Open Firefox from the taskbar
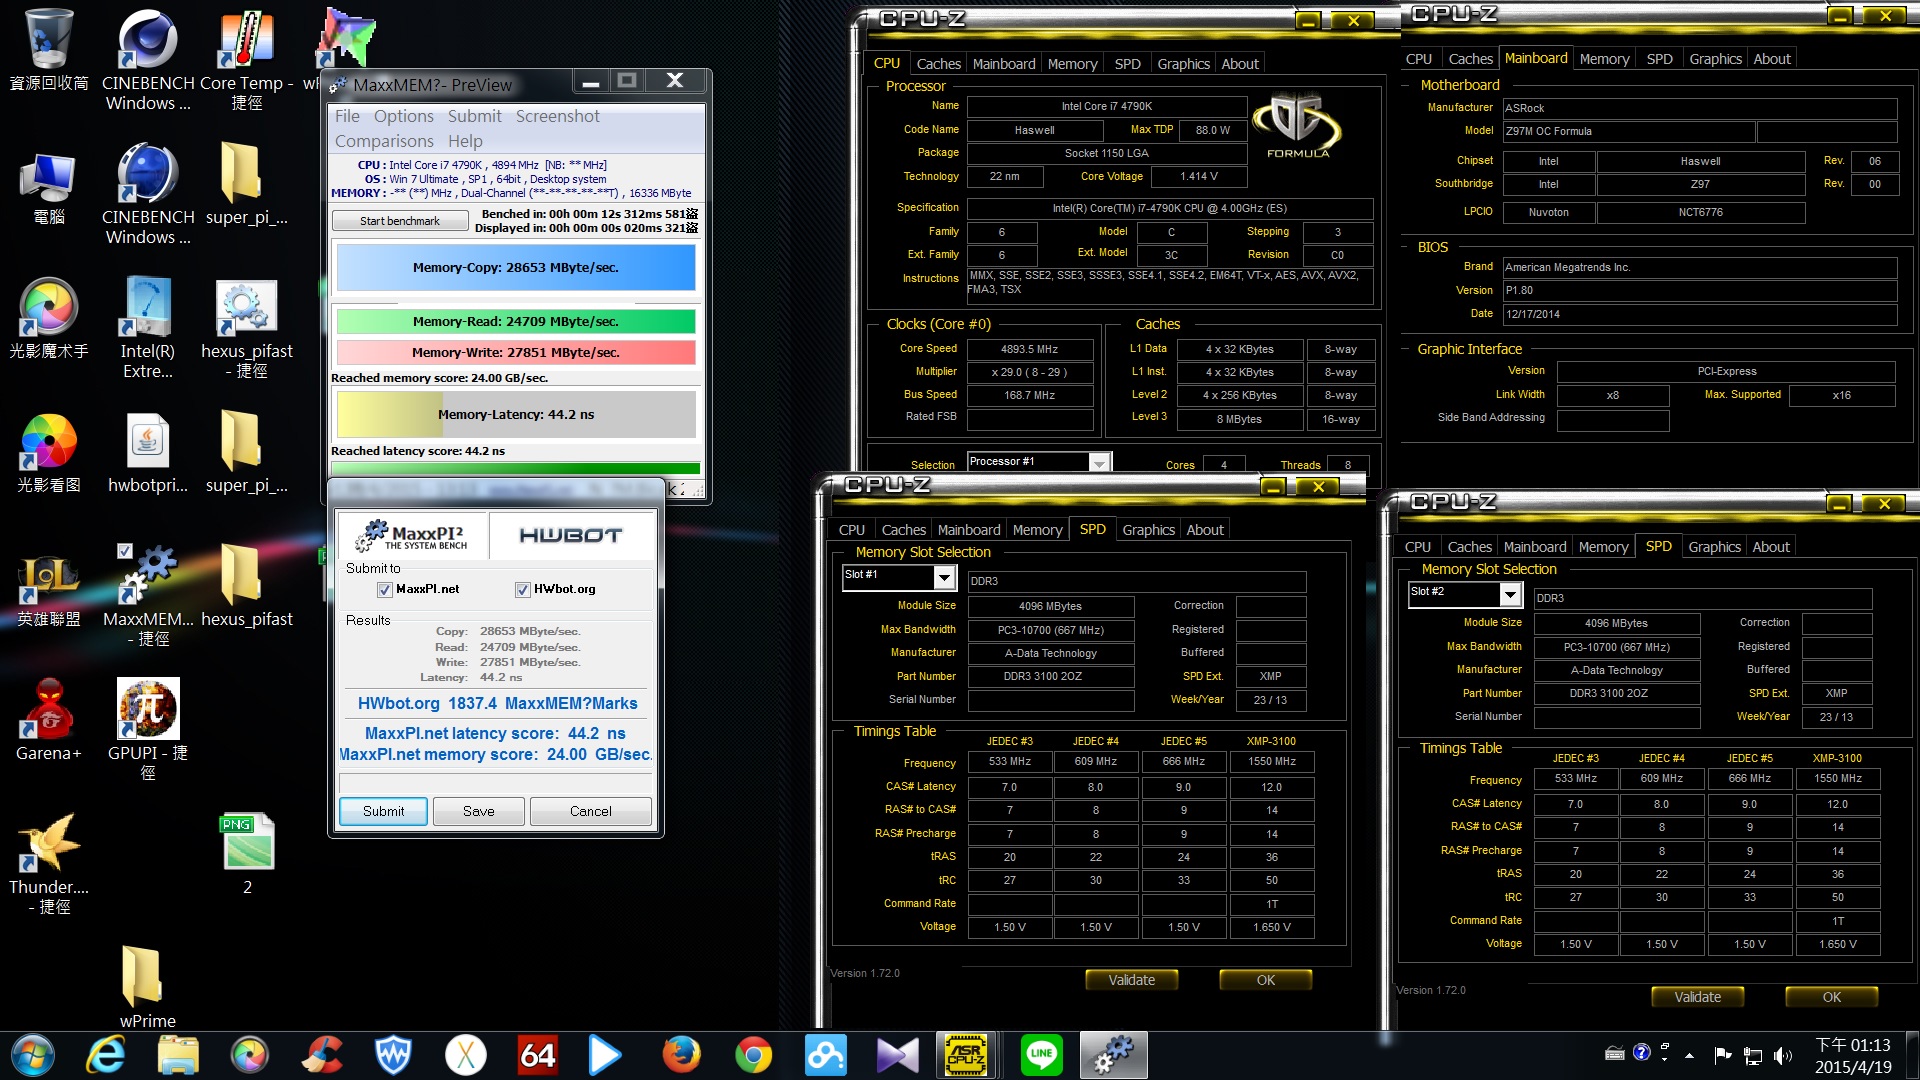 click(x=681, y=1055)
